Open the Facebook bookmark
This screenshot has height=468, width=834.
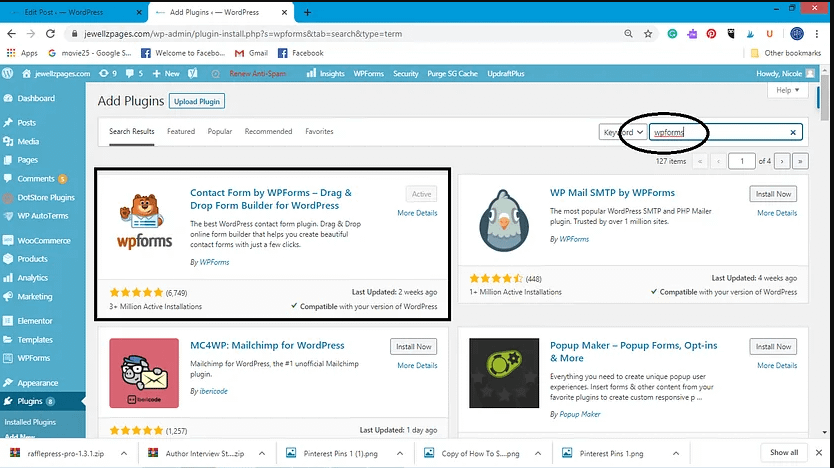[301, 53]
